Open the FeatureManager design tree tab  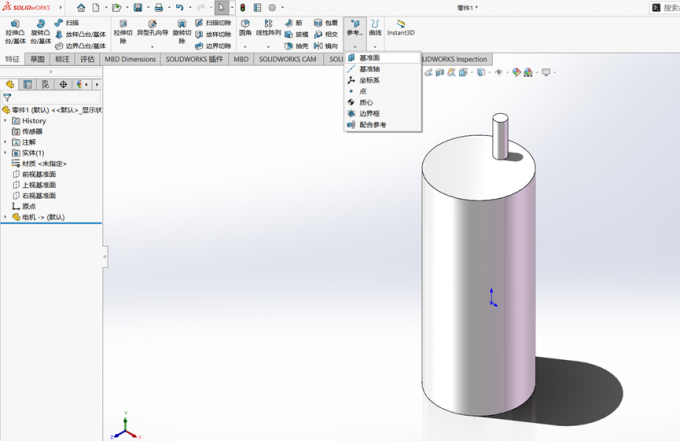coord(10,85)
